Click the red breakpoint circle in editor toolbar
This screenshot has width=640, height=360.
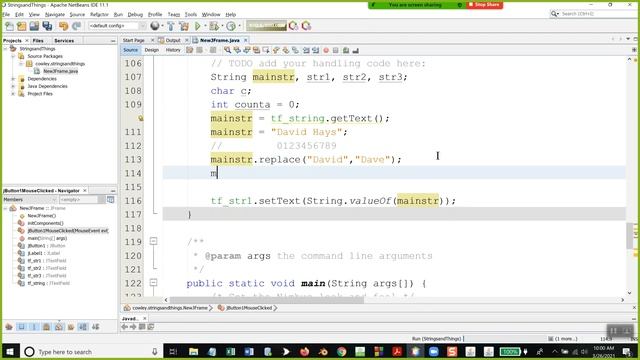326,50
